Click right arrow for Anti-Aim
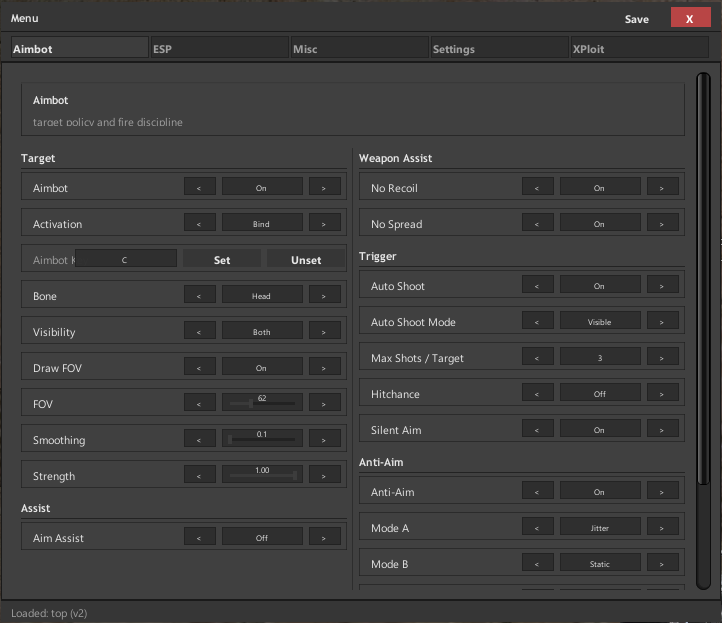722x623 pixels. click(663, 491)
